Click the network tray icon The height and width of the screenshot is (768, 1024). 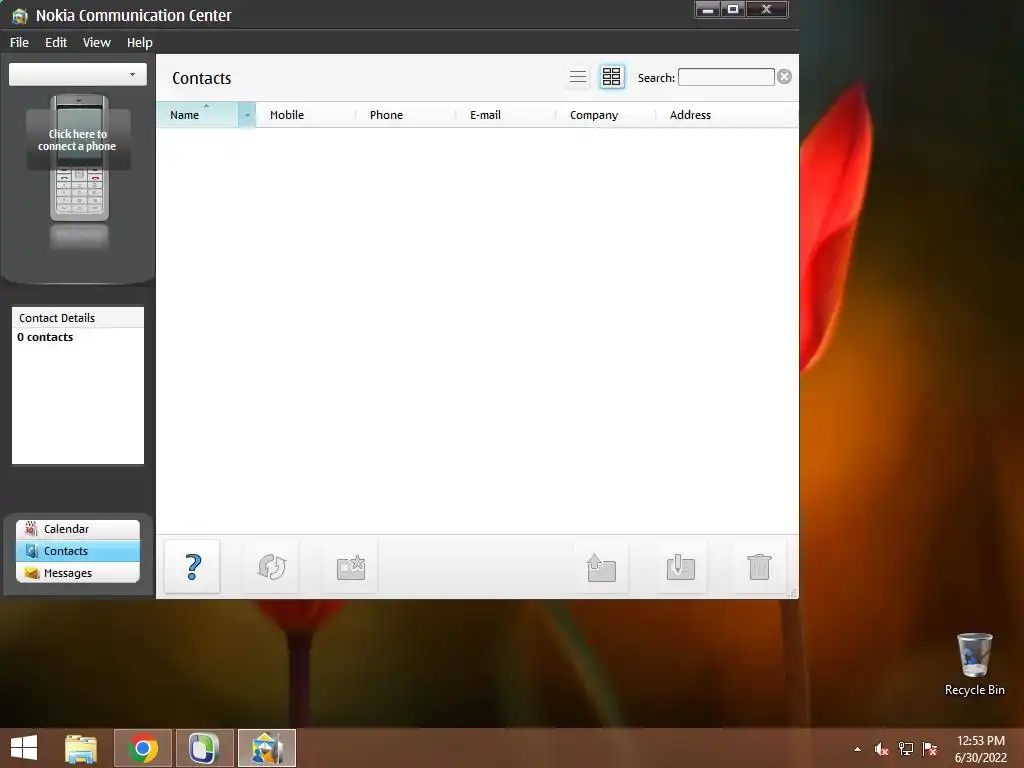pos(906,749)
